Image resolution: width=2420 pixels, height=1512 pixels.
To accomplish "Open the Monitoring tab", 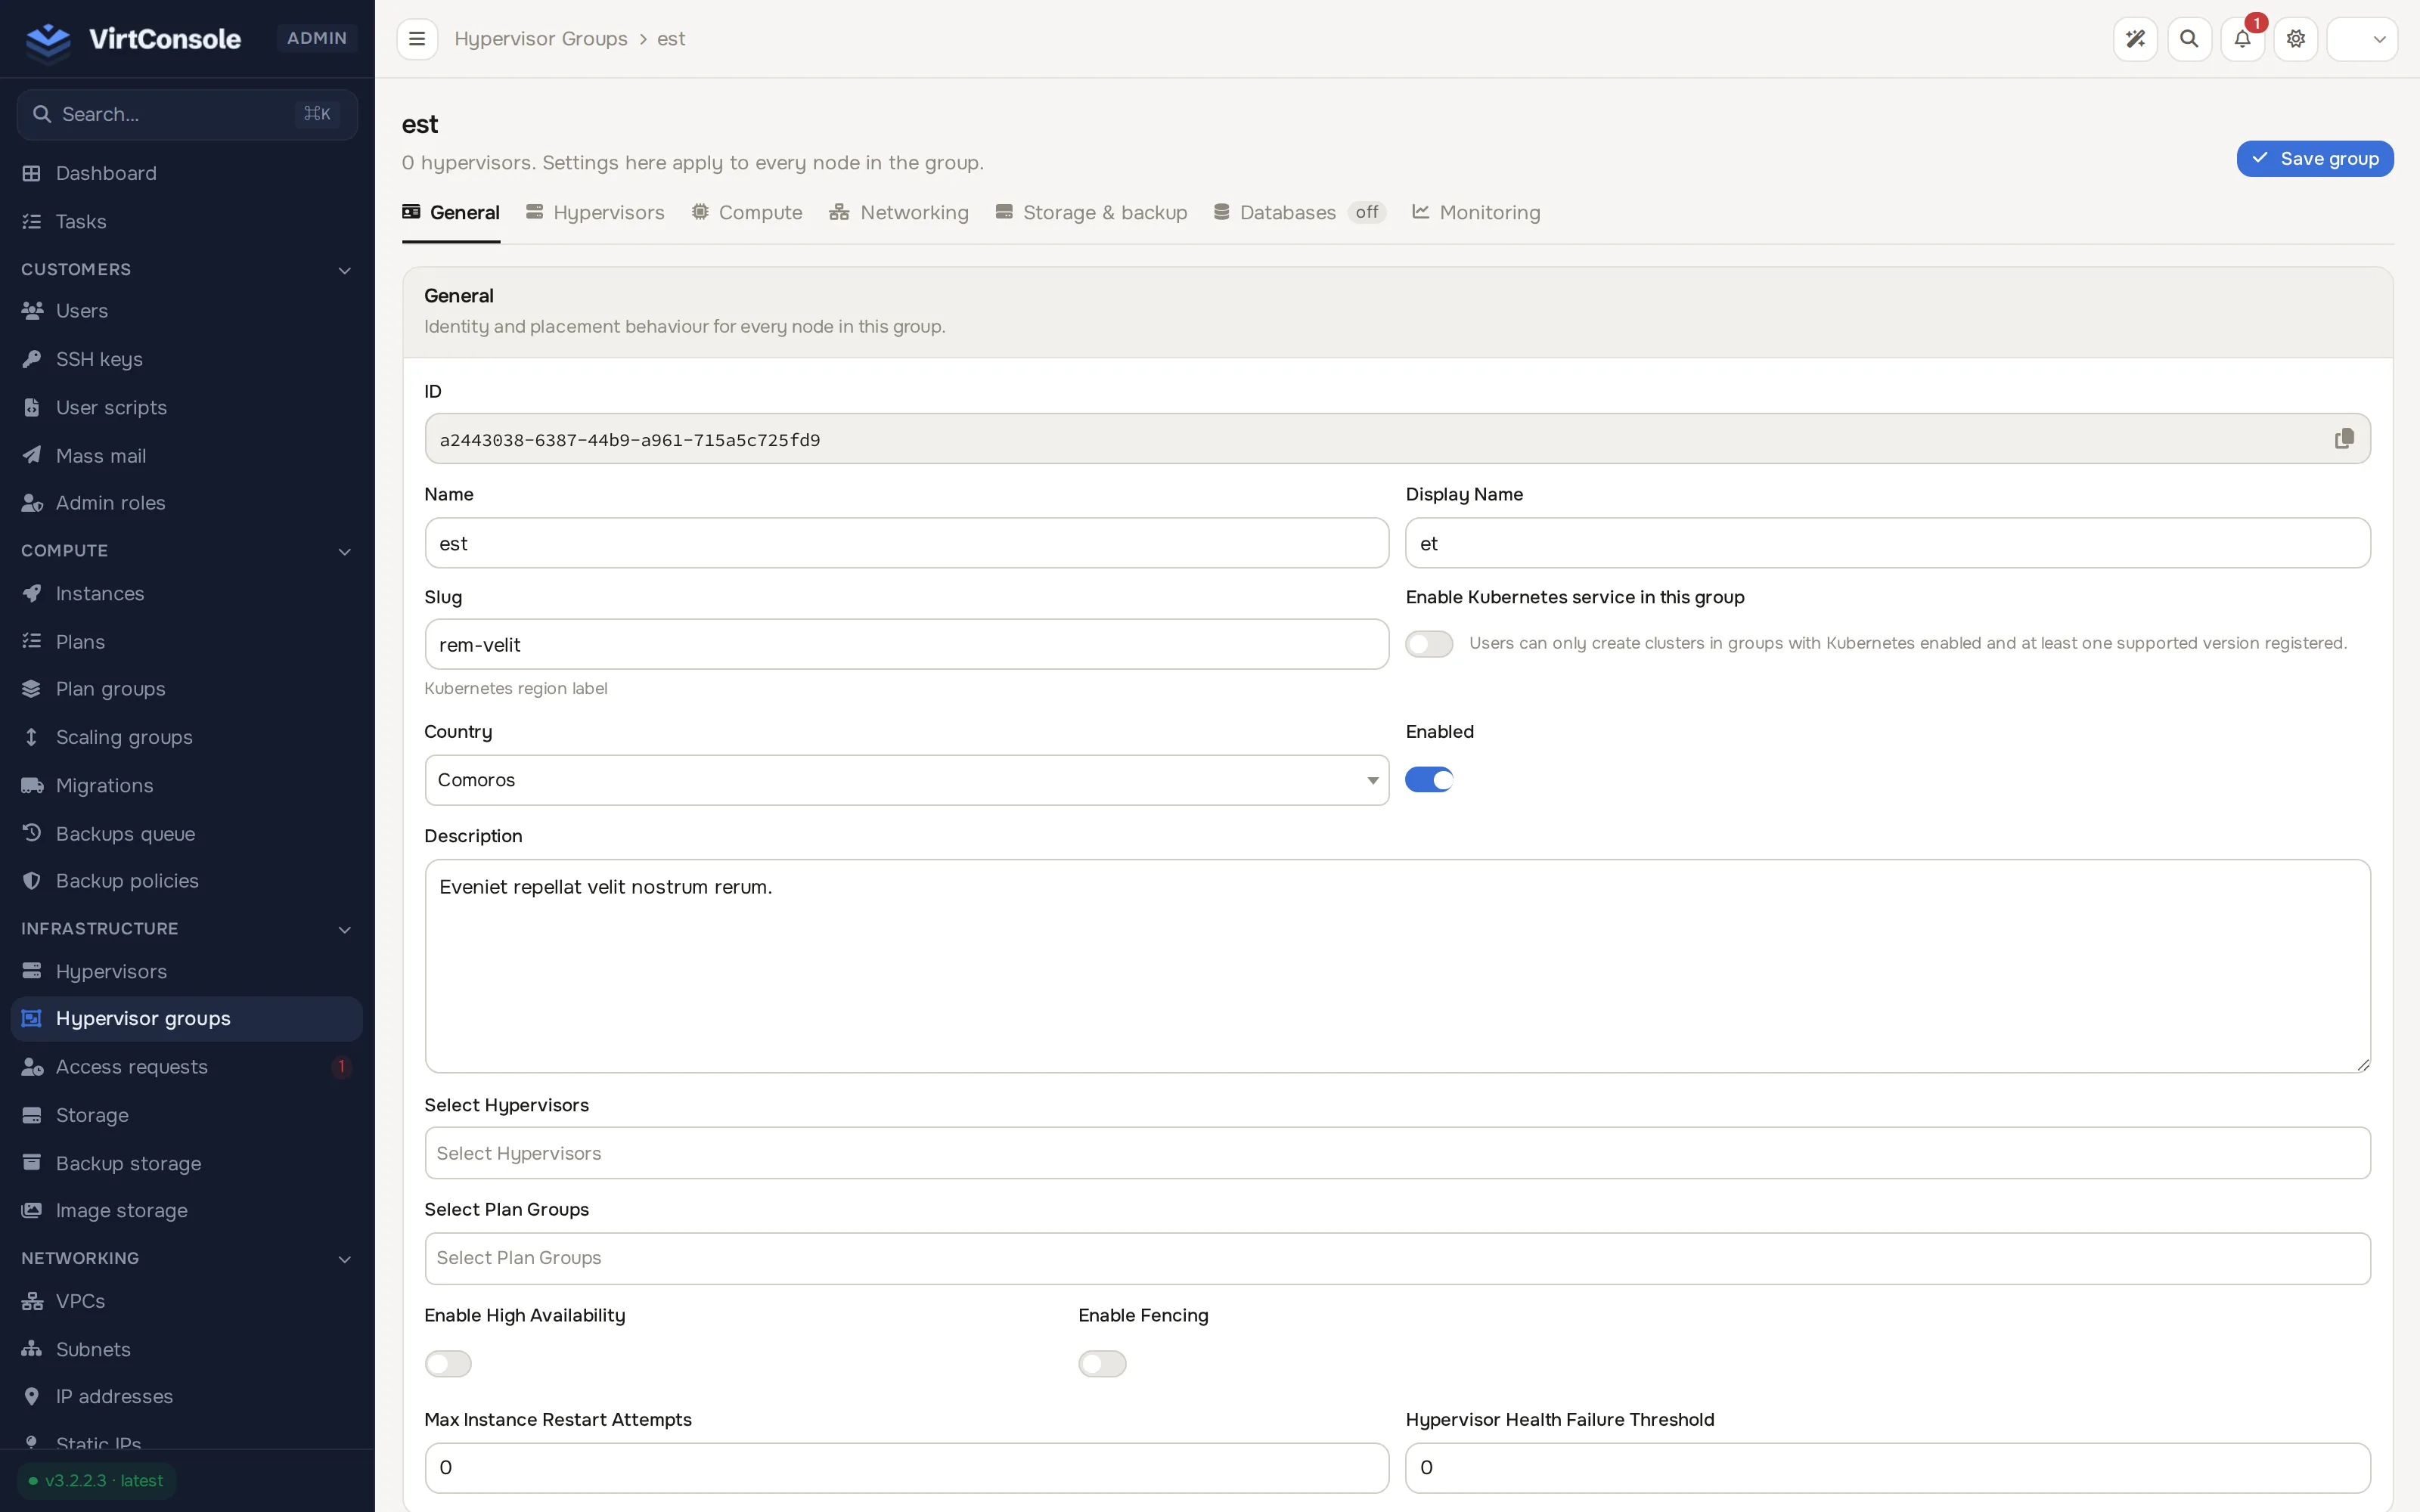I will (x=1476, y=212).
